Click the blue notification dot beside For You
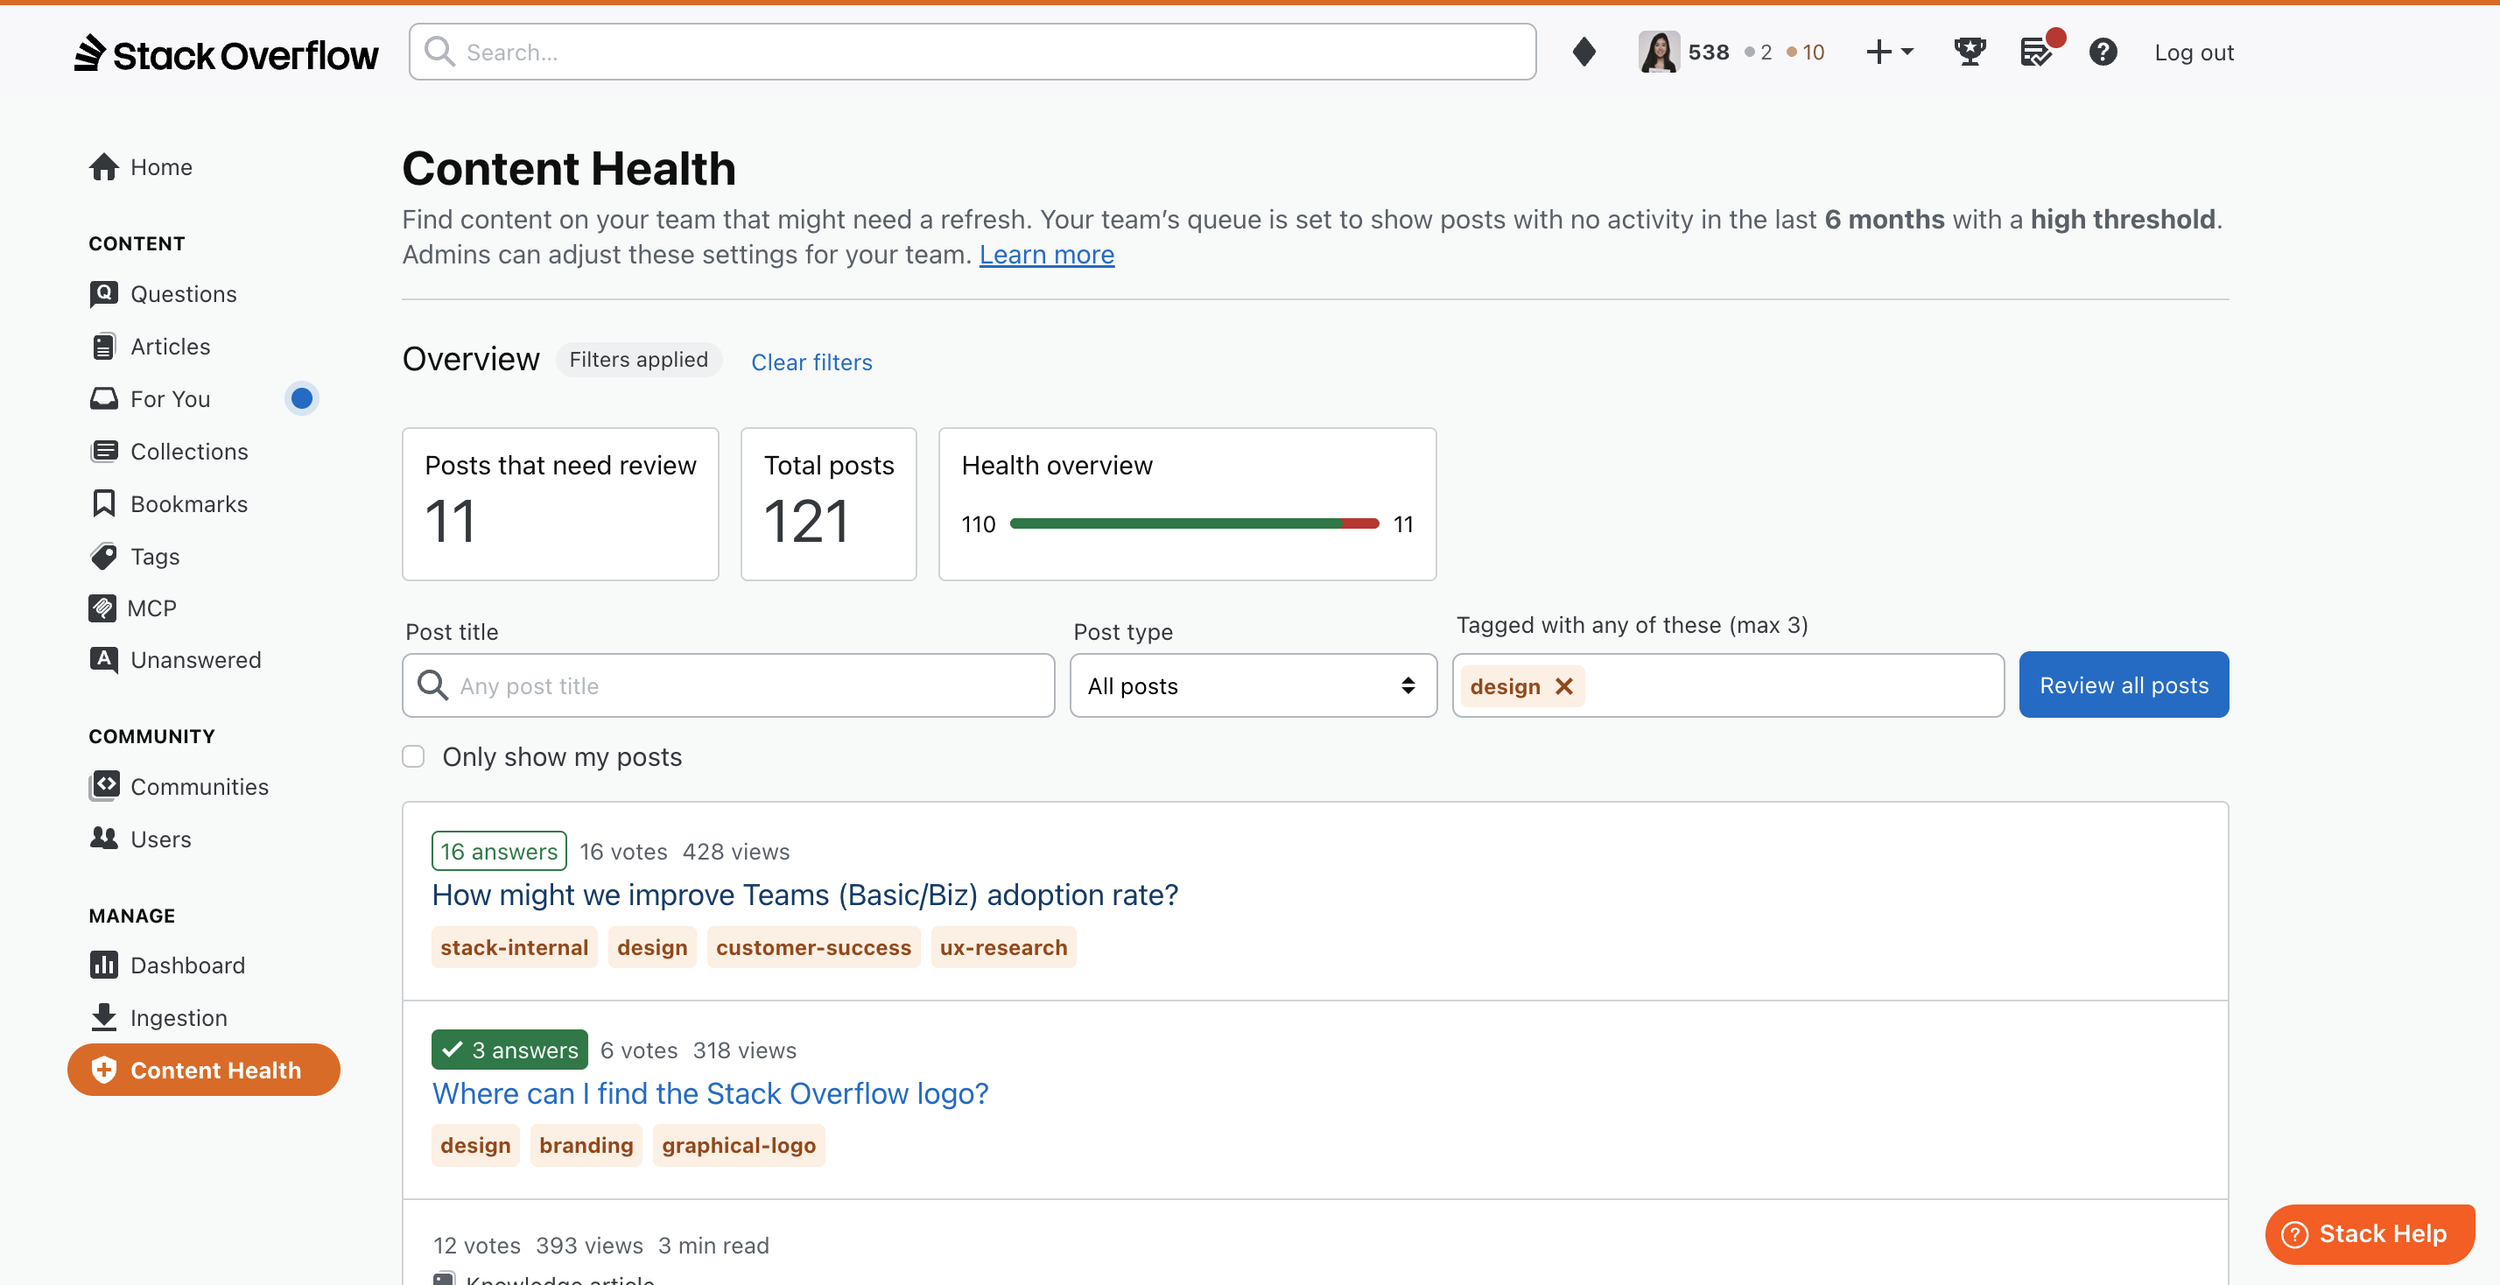Screen dimensions: 2500x1285 tap(302, 399)
